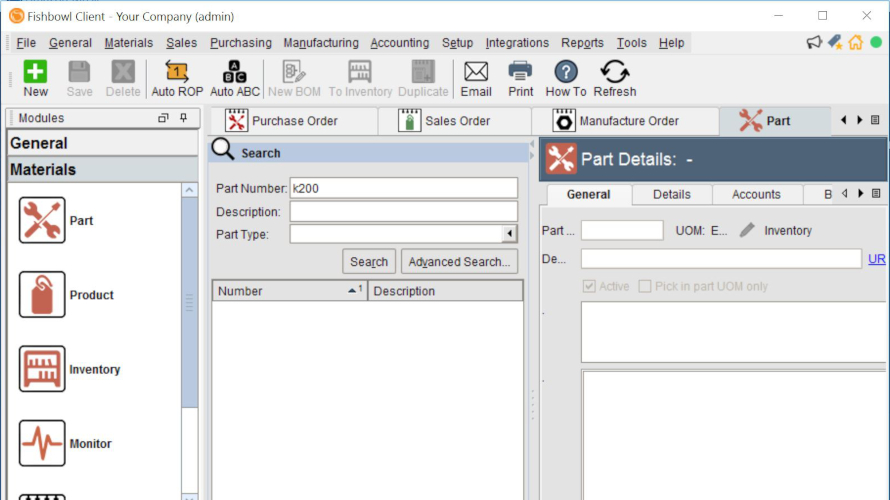Viewport: 890px width, 500px height.
Task: Click the undock icon in Modules panel
Action: 163,117
